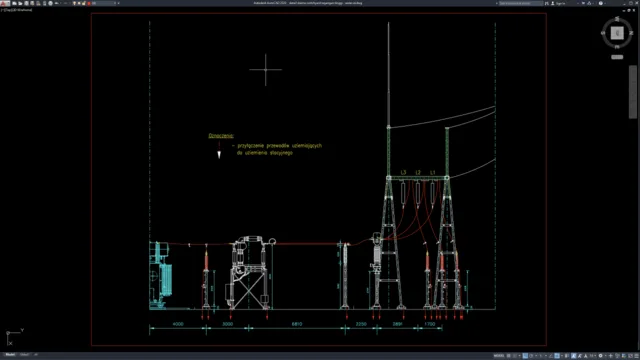Click the red layer color square
The width and height of the screenshot is (640, 360).
click(89, 3)
